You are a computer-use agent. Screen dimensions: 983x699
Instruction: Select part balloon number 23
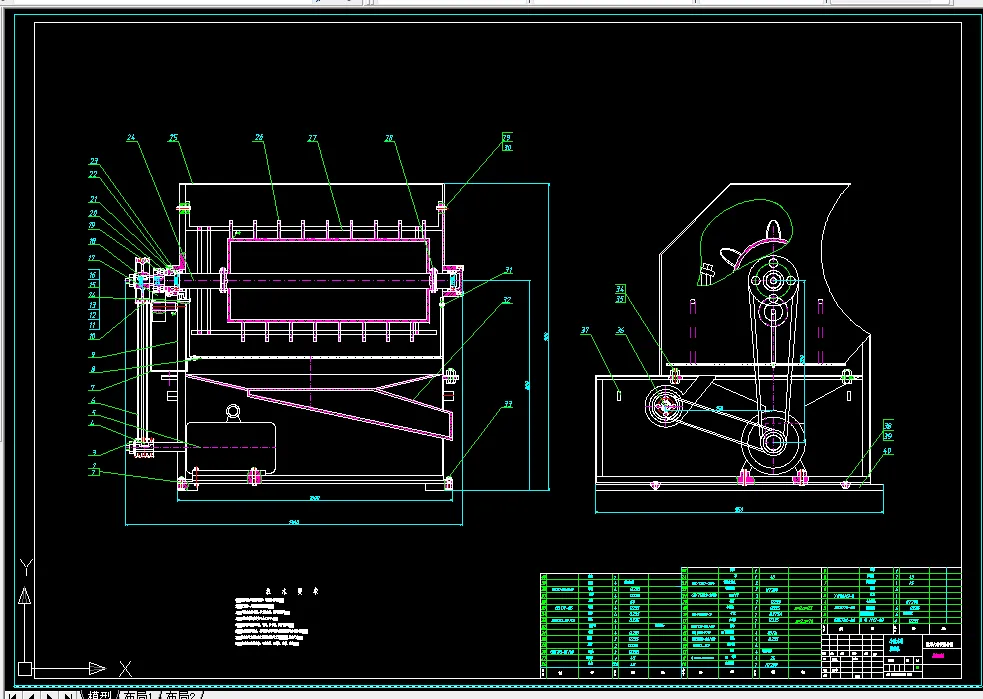coord(93,161)
